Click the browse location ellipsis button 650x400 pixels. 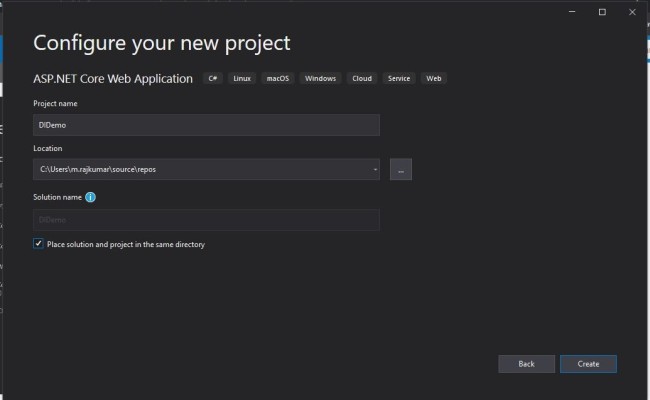(401, 169)
